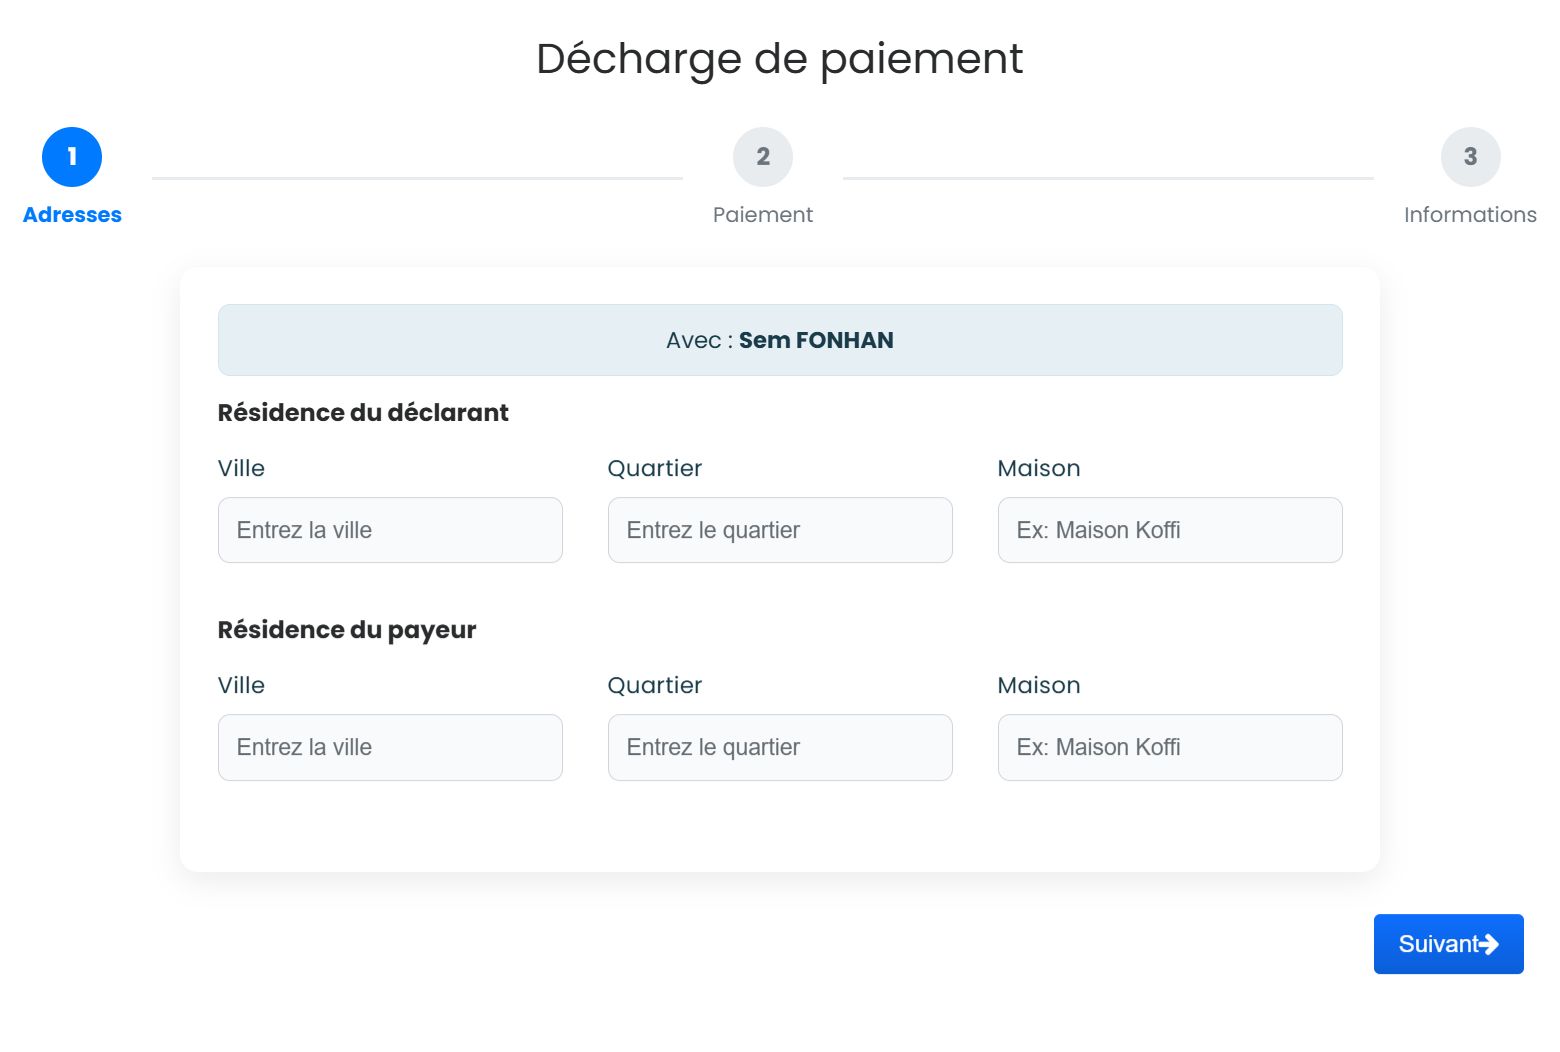Click the arrow icon in Suivant button
1560x1052 pixels.
point(1489,944)
